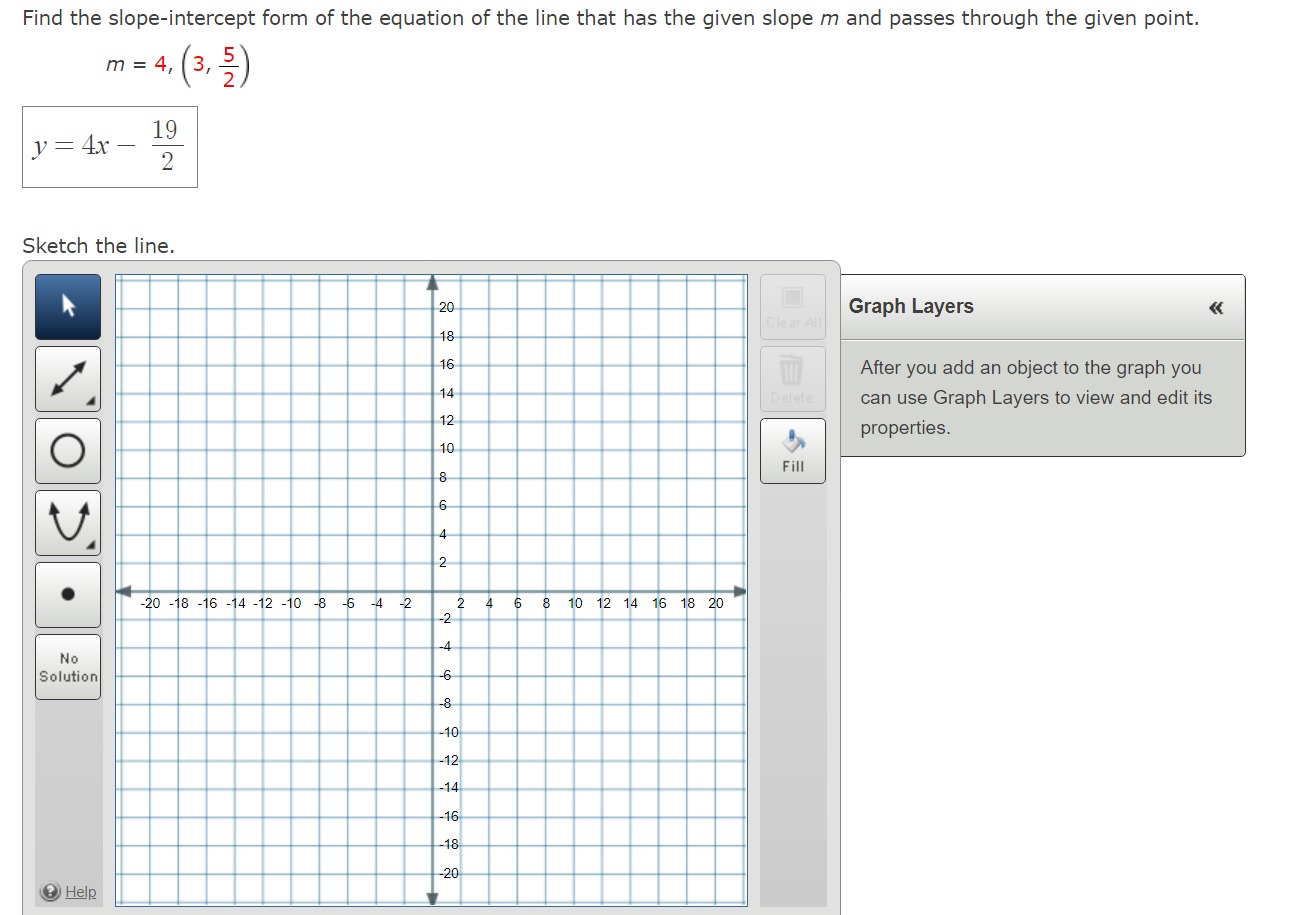Select the point plotting tool
The image size is (1316, 915).
[x=67, y=595]
